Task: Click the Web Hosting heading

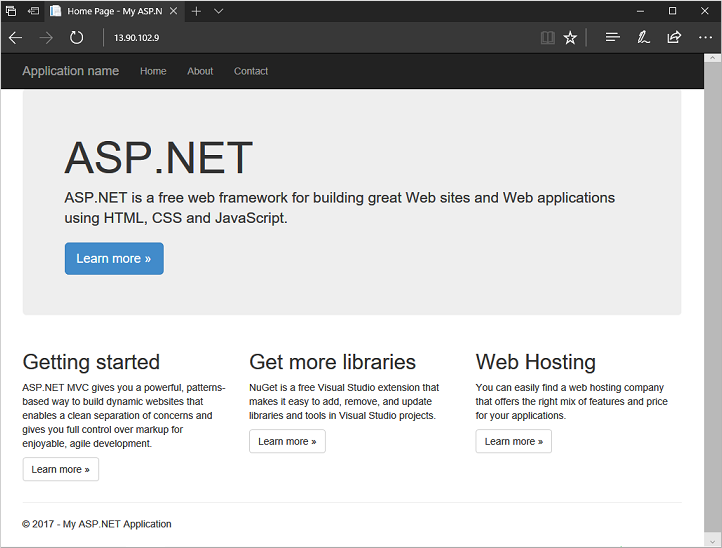Action: pos(536,362)
